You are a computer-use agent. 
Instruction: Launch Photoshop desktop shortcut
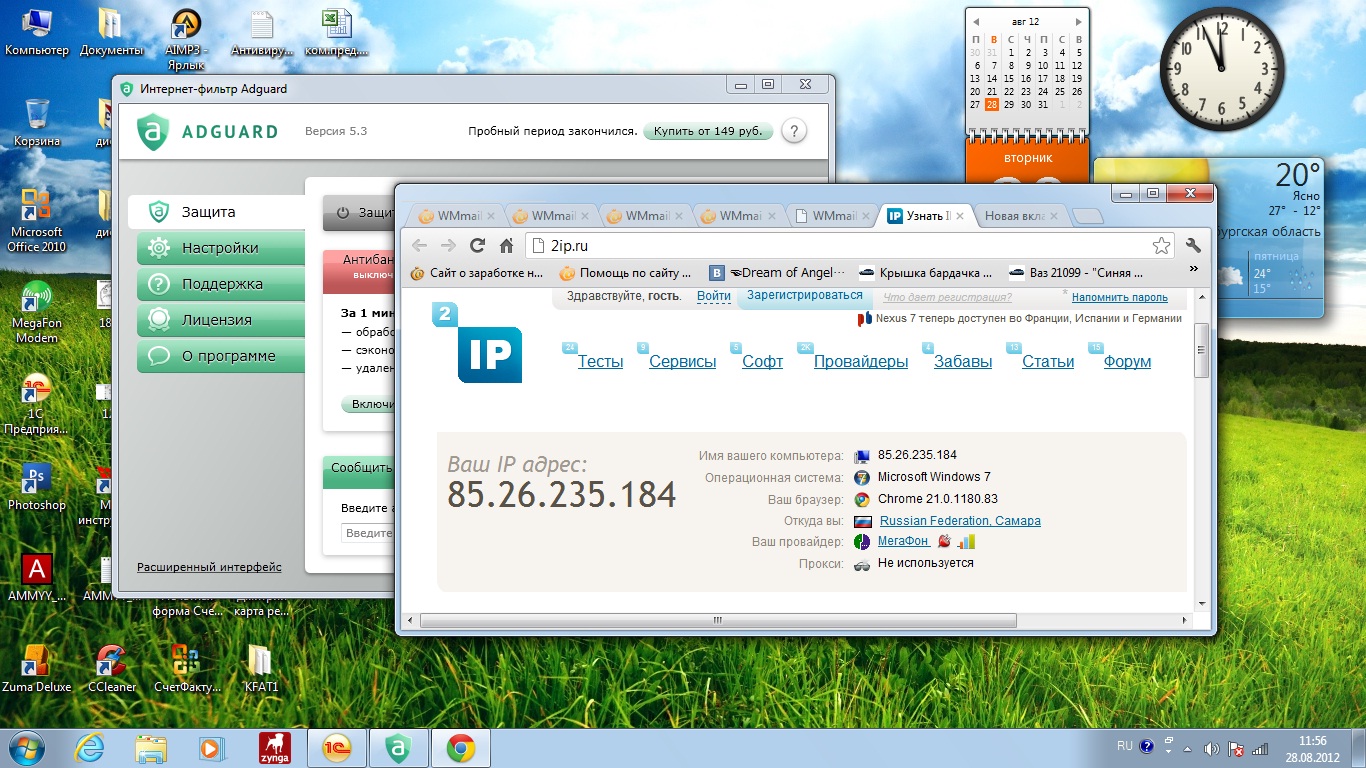pyautogui.click(x=37, y=486)
